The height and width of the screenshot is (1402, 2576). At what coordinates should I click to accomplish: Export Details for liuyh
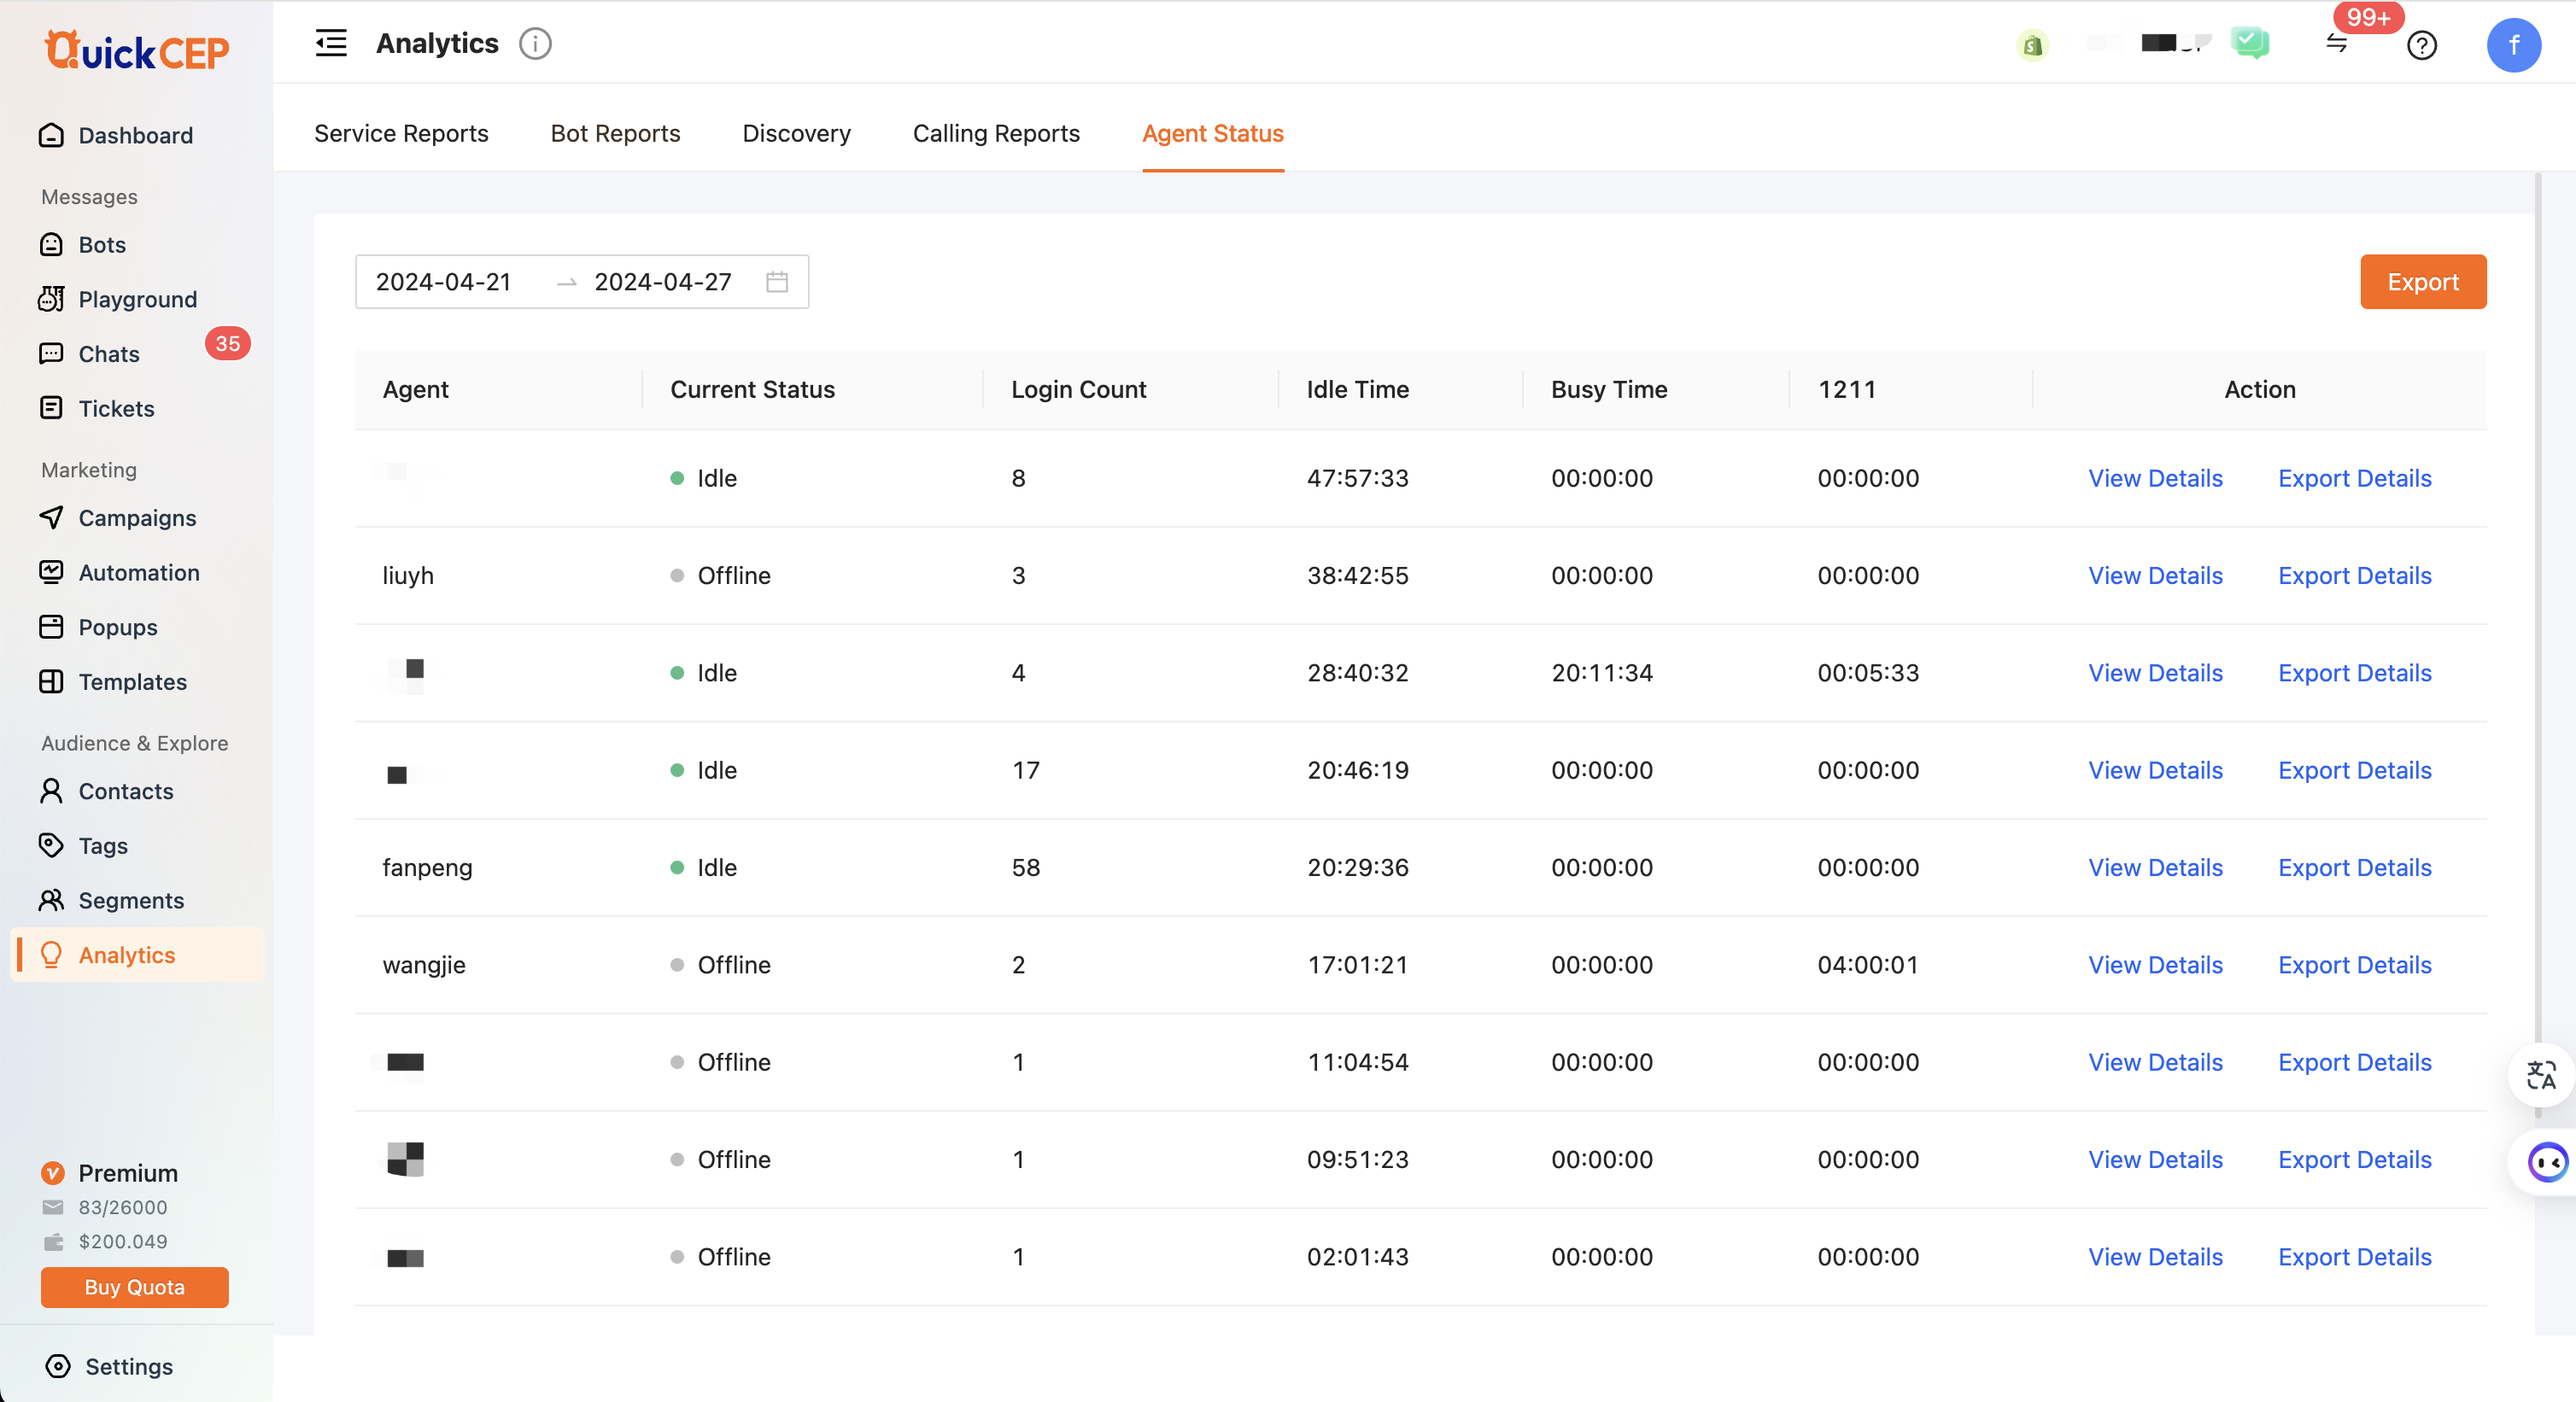tap(2354, 575)
